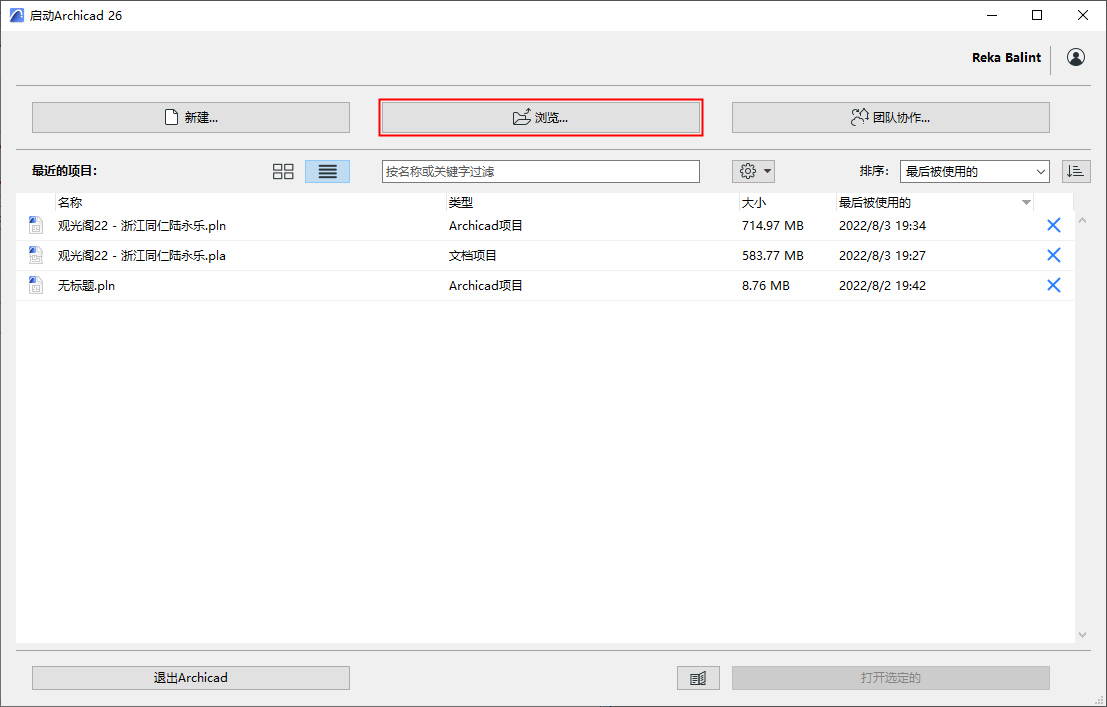Image resolution: width=1107 pixels, height=707 pixels.
Task: Click the file icon of 无标题.pln row
Action: 35,286
